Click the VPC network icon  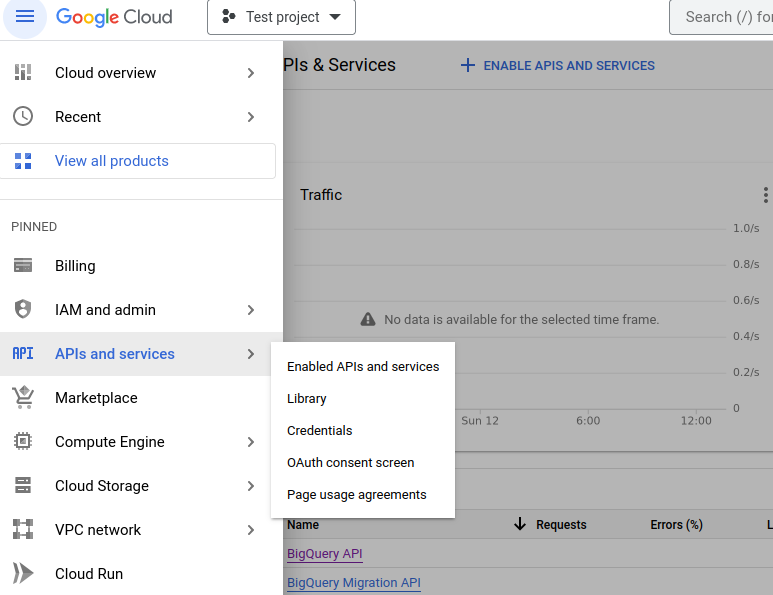(x=23, y=529)
